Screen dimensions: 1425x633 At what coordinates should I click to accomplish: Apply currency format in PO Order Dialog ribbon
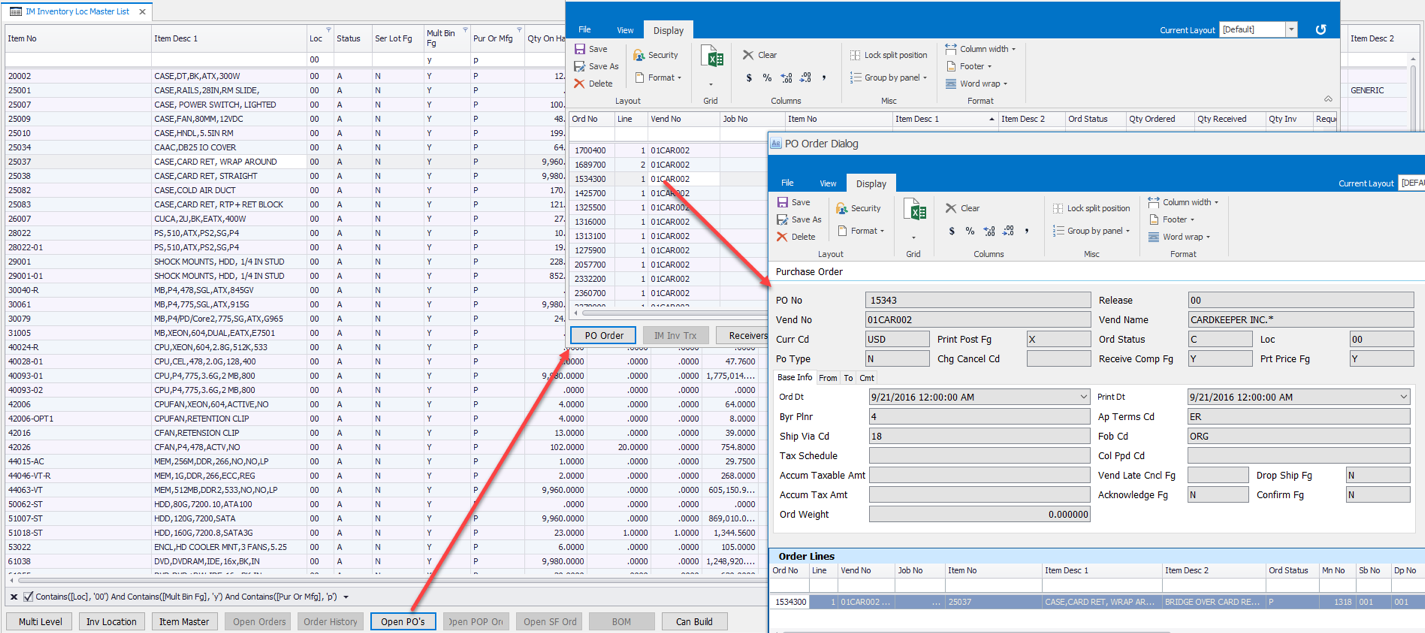click(951, 231)
